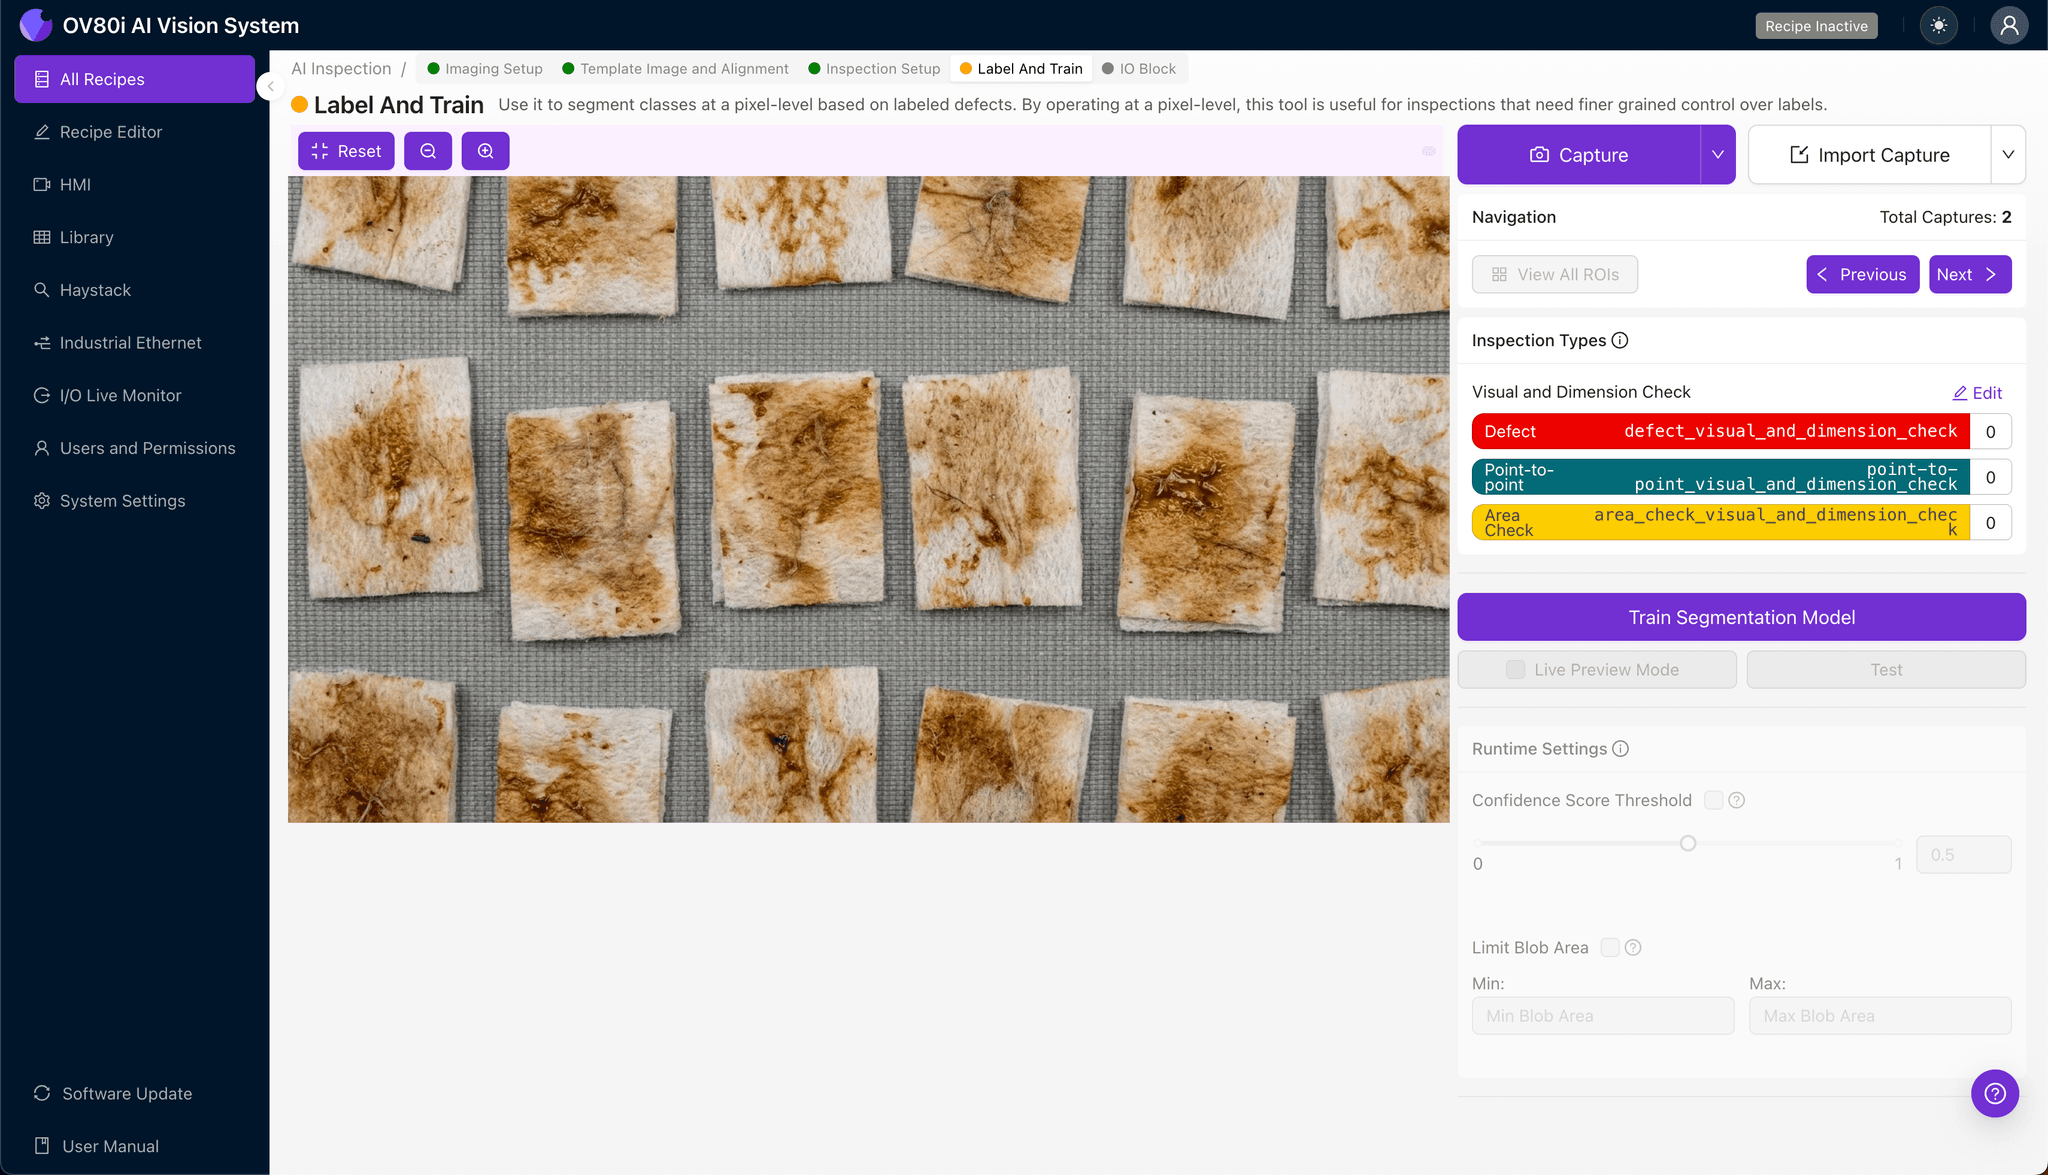Viewport: 2048px width, 1175px height.
Task: Open Haystack search page
Action: pyautogui.click(x=134, y=290)
